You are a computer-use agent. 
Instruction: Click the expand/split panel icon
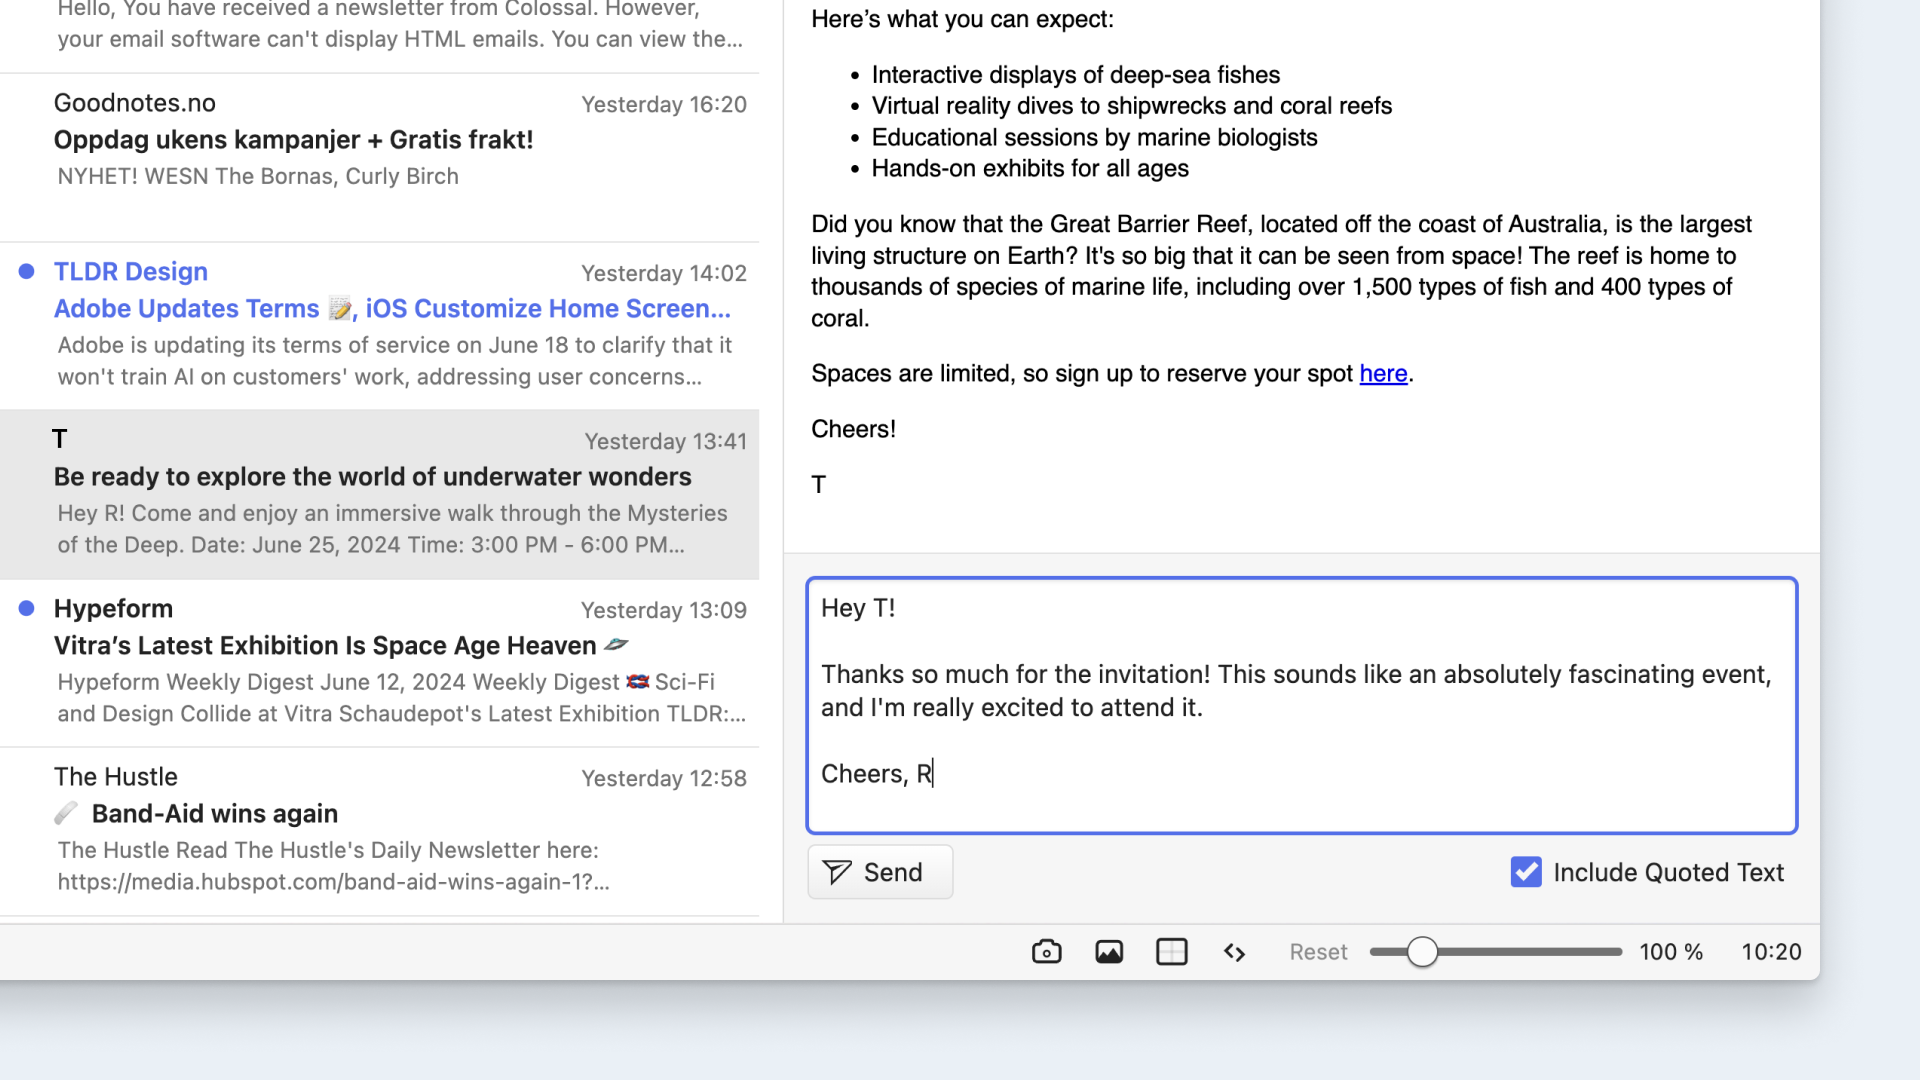point(1170,952)
